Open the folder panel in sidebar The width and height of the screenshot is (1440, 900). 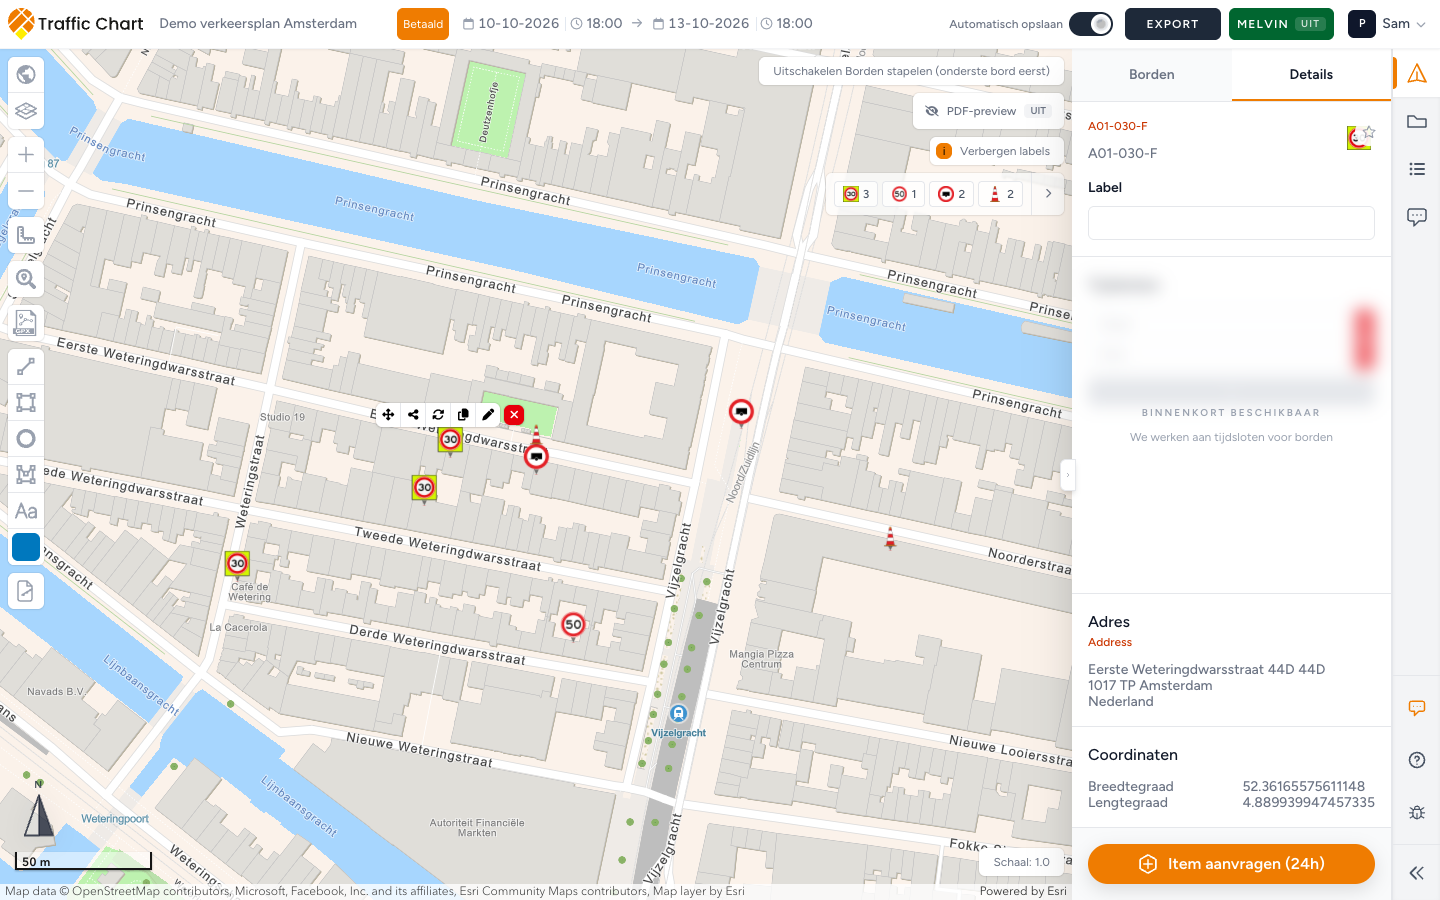1417,122
